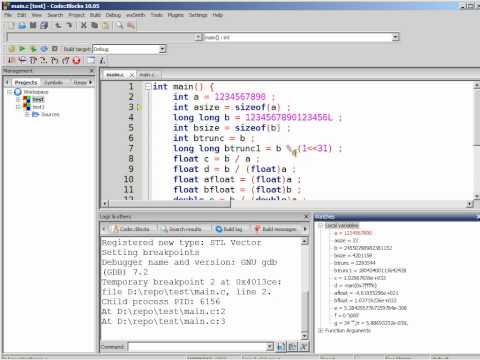Open the Debugging windows icon menu

(91, 60)
